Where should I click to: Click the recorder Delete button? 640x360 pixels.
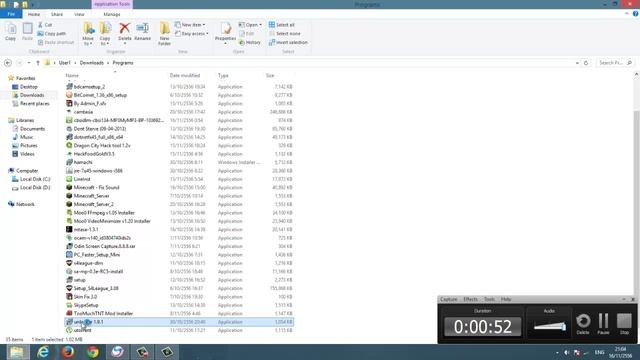[583, 324]
